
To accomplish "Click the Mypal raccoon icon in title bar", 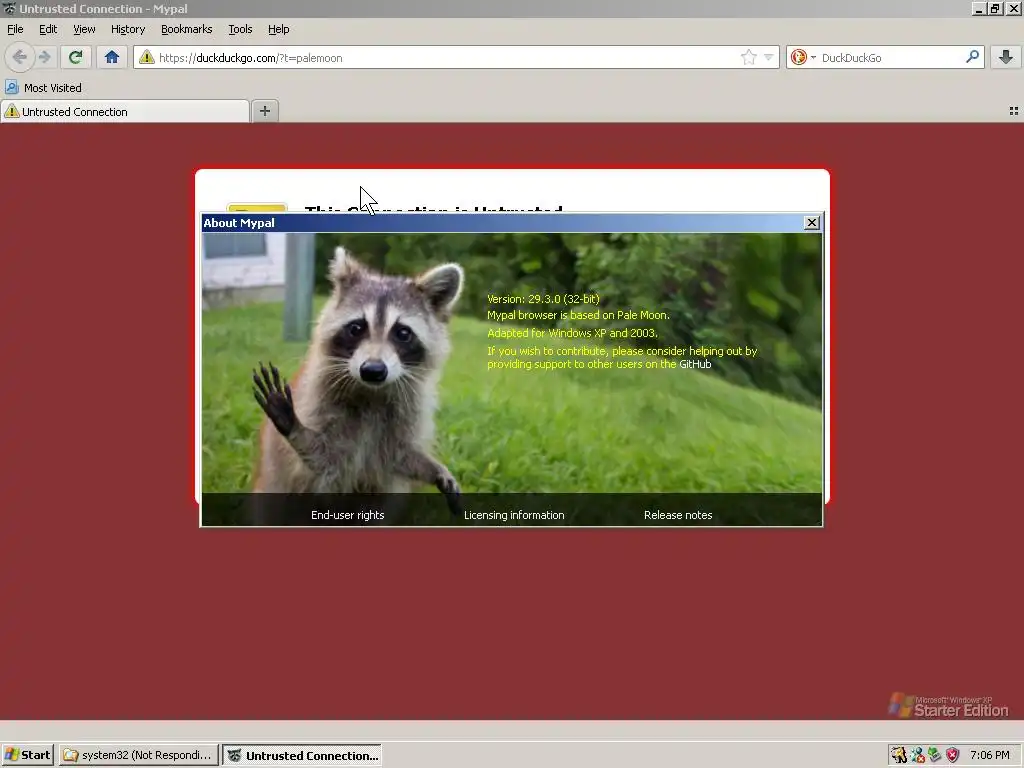I will [9, 8].
